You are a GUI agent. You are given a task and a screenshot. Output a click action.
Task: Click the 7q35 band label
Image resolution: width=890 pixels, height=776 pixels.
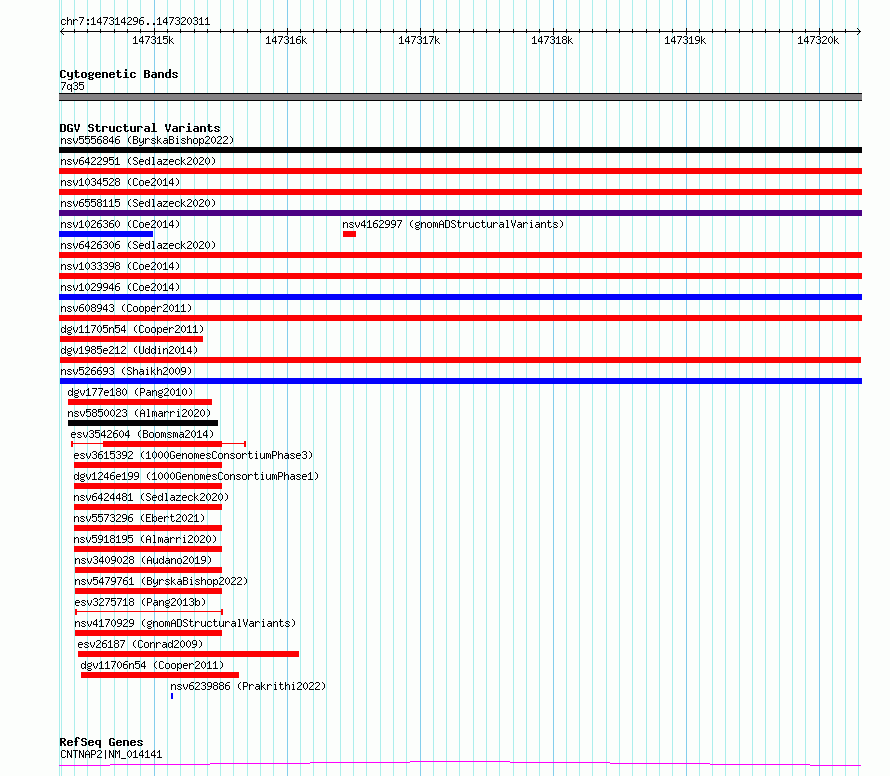(72, 86)
